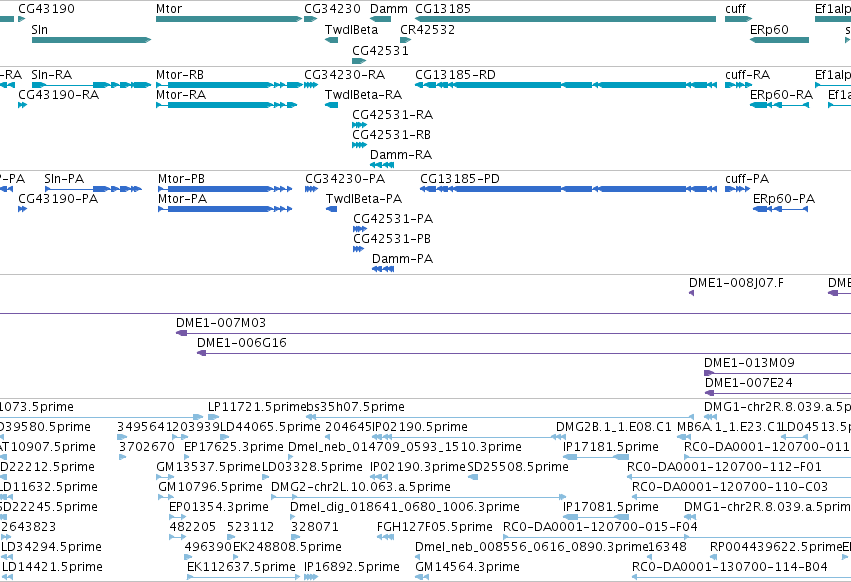
Task: Click the CG42531-PA protein label
Action: point(393,219)
